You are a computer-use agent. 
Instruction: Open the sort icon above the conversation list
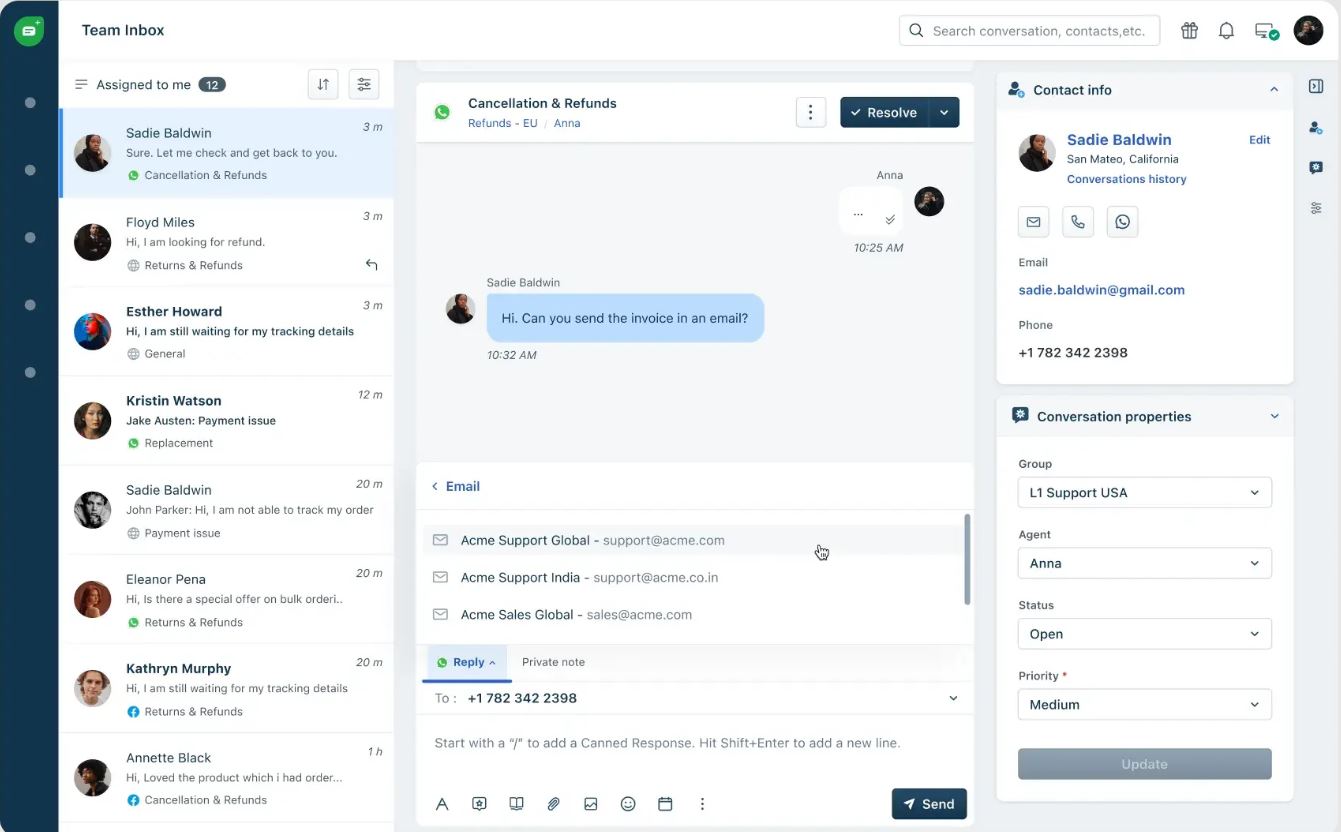[x=323, y=84]
